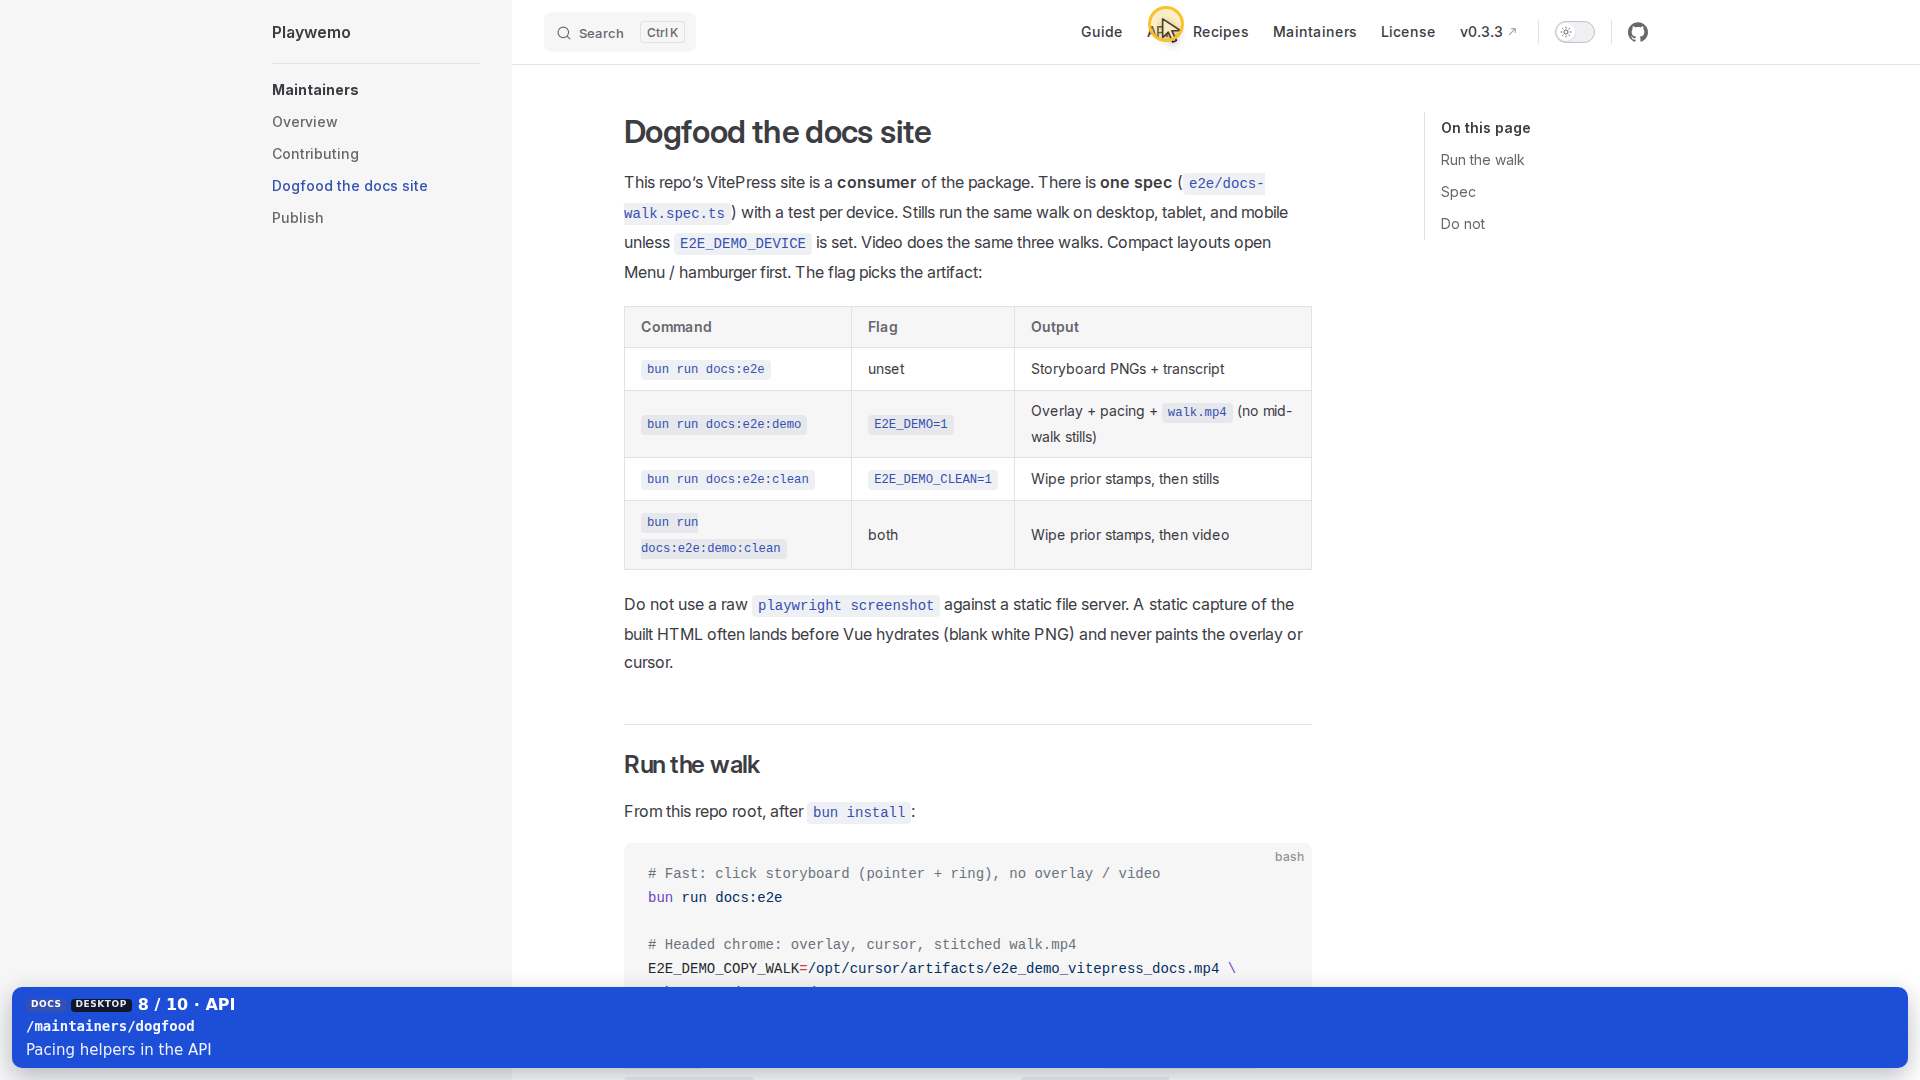Click the e2e/docs-walk.spec.ts inline code
1920x1080 pixels.
(x=944, y=198)
